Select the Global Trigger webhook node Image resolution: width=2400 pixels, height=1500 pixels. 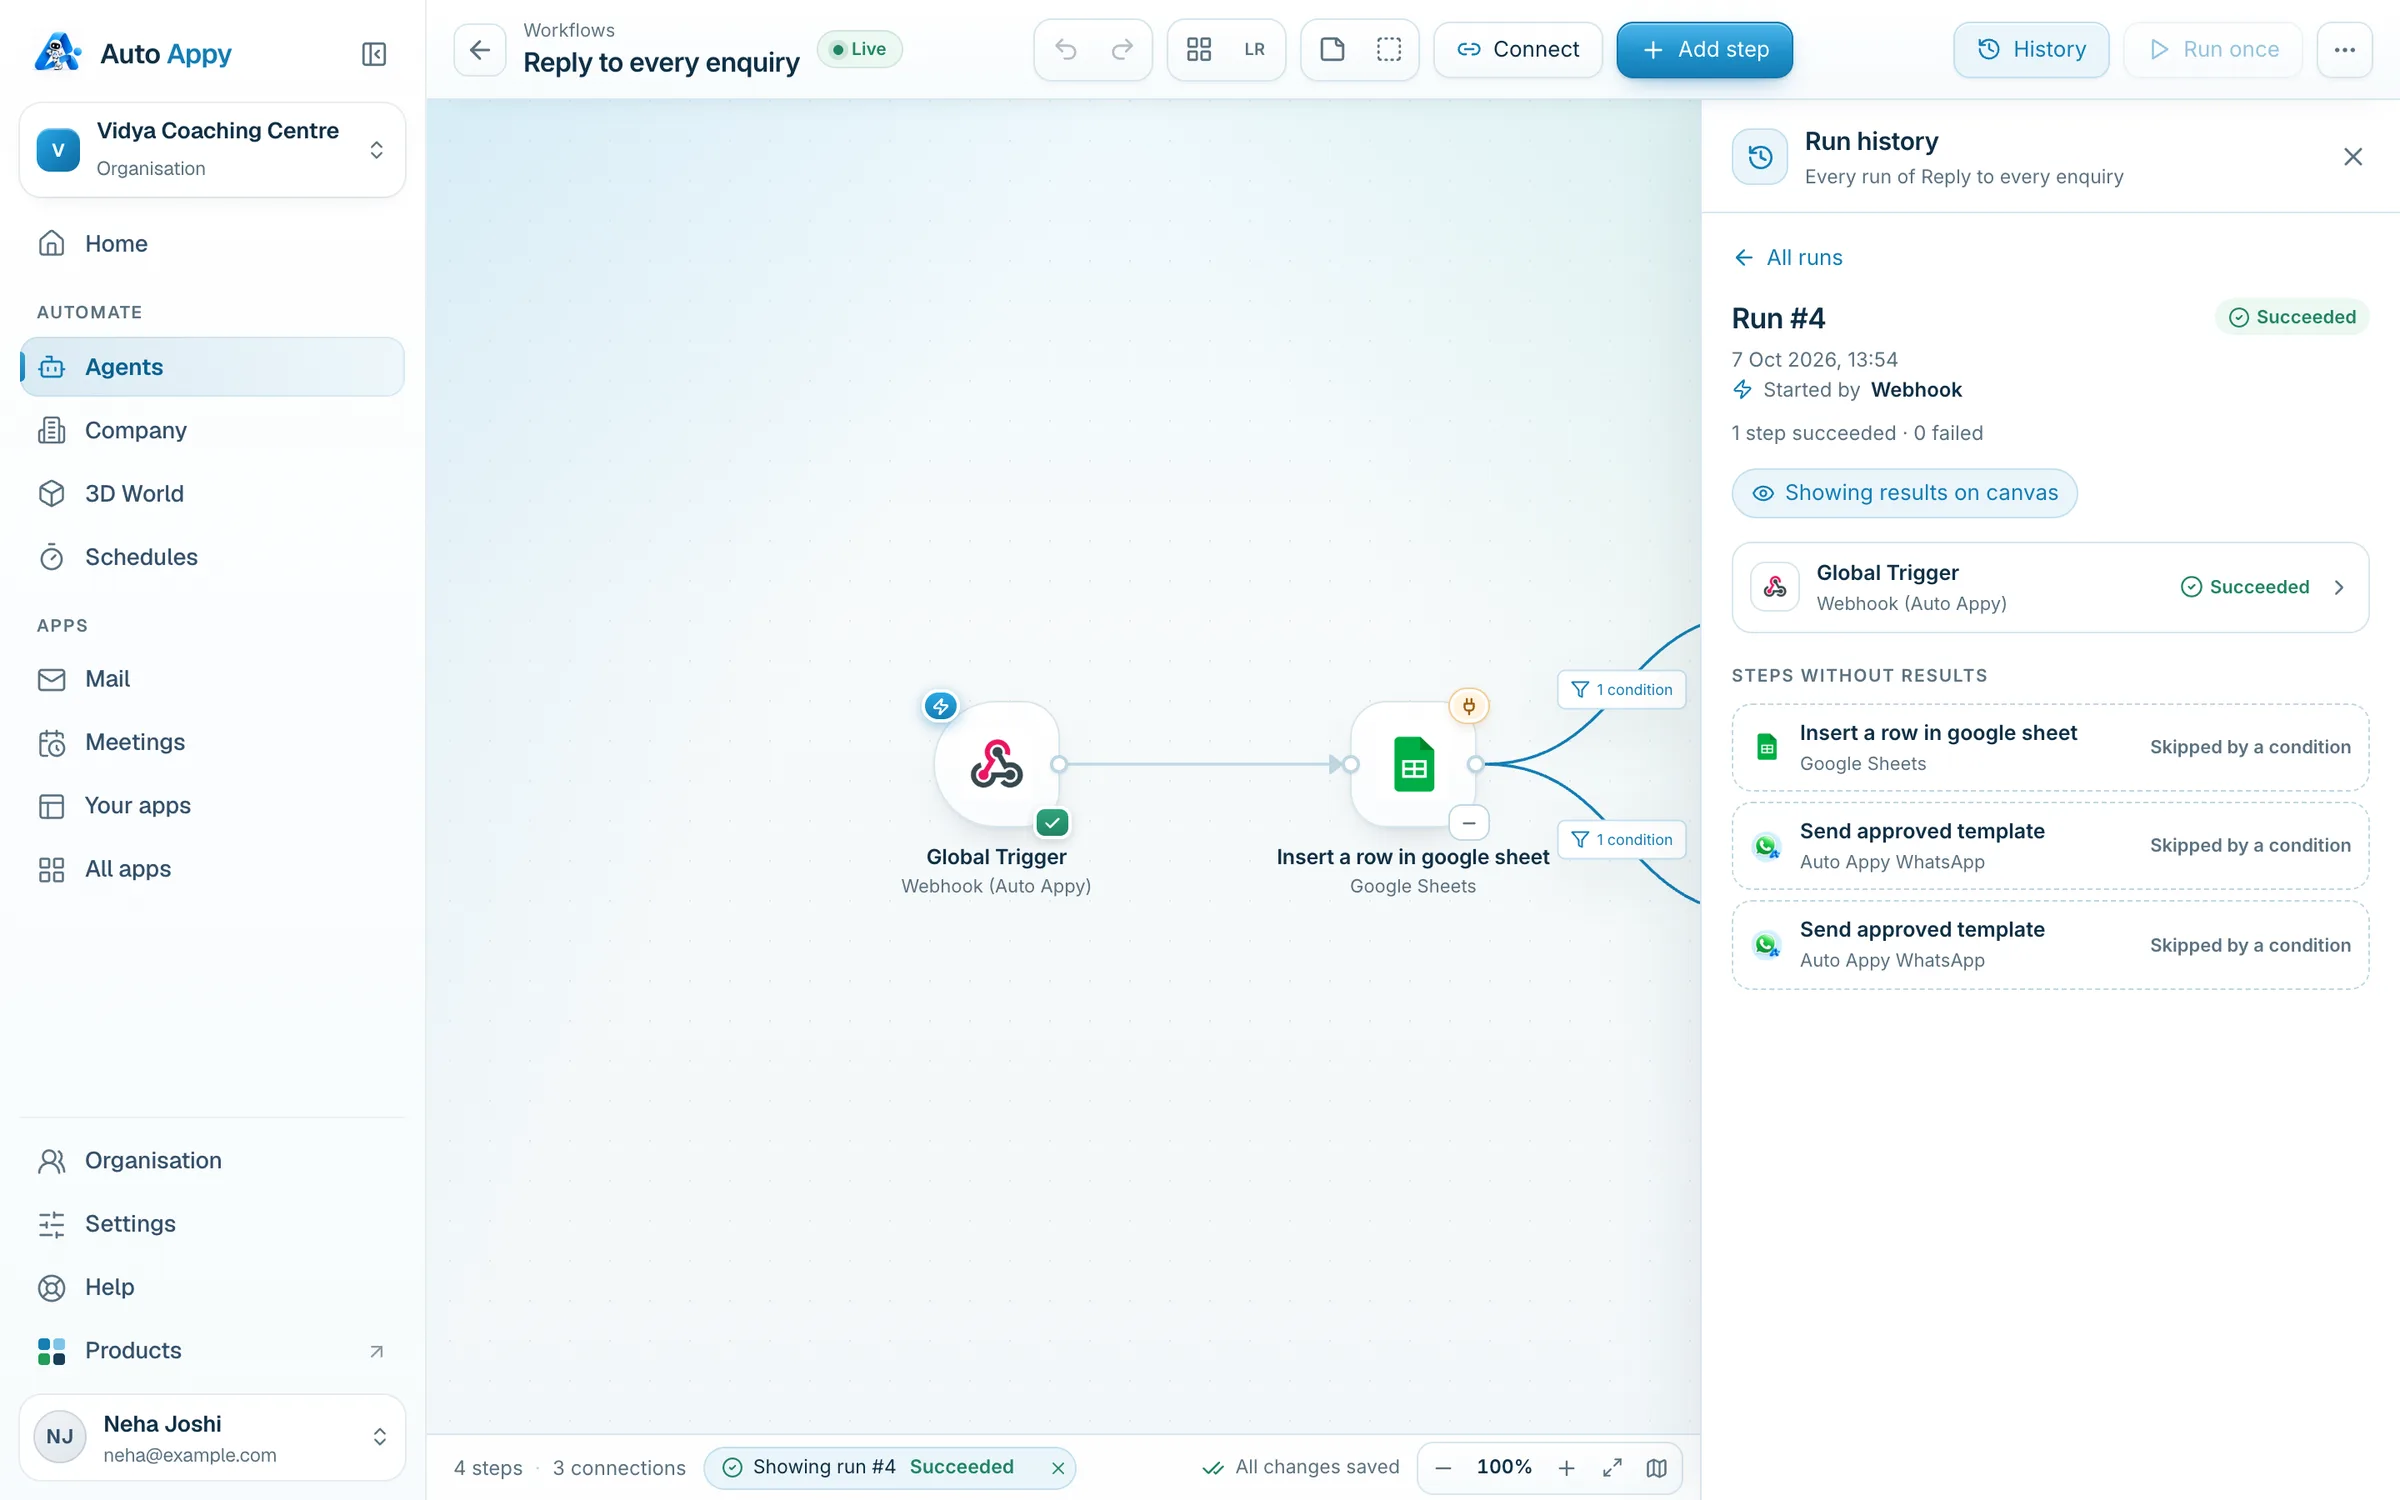(996, 765)
